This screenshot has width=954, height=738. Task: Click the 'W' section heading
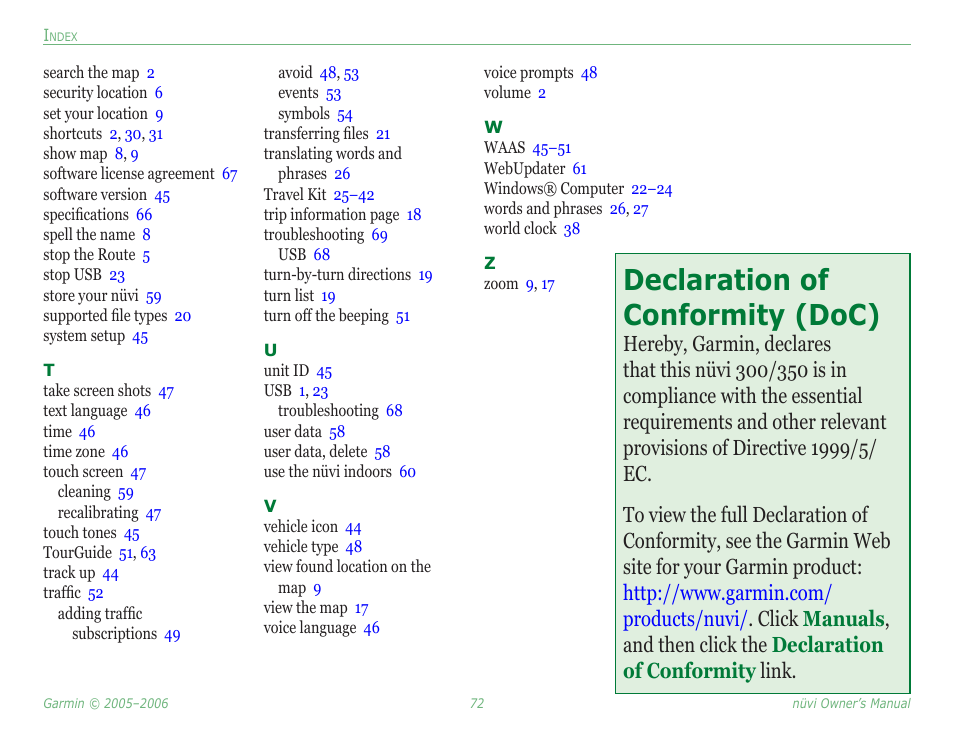pyautogui.click(x=493, y=127)
